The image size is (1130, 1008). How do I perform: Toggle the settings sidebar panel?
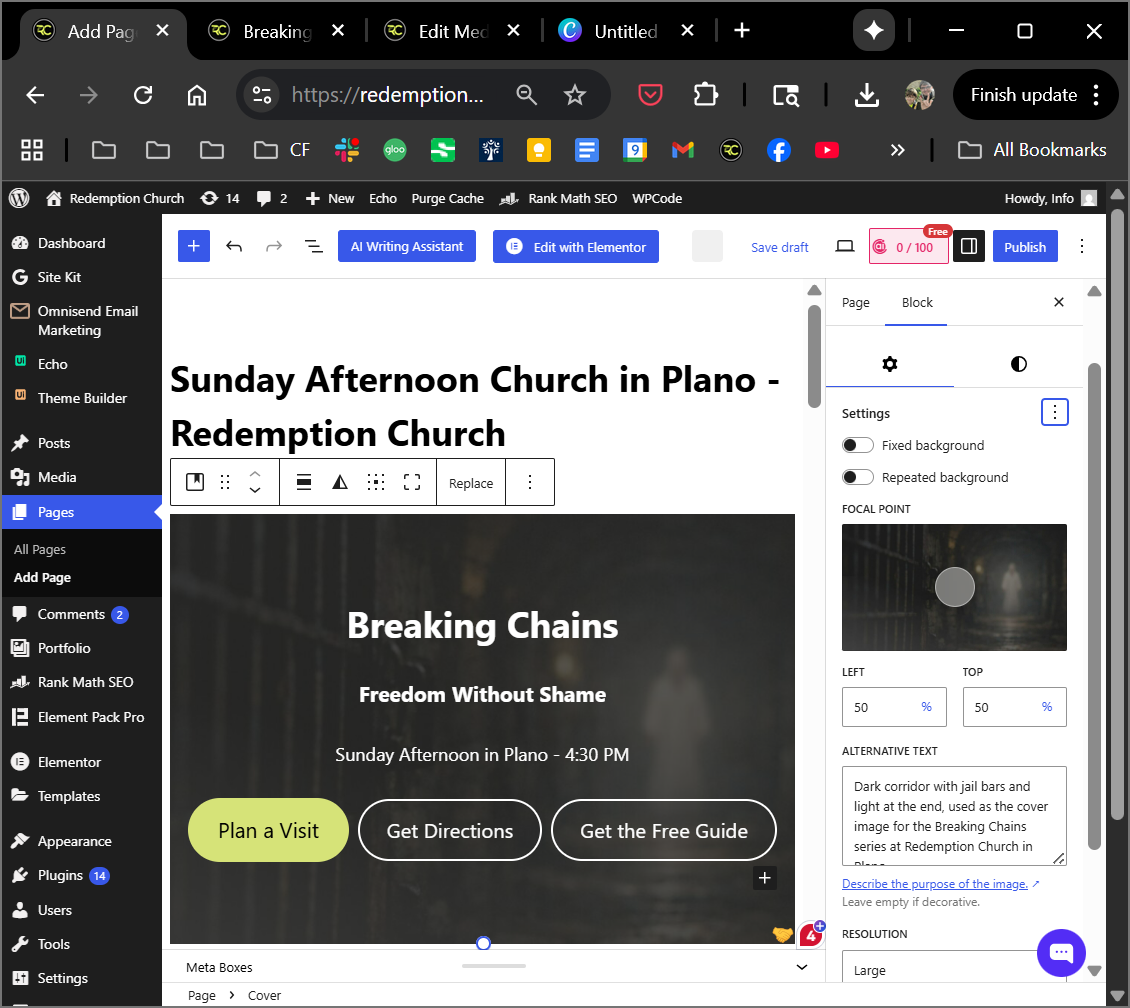(x=969, y=247)
